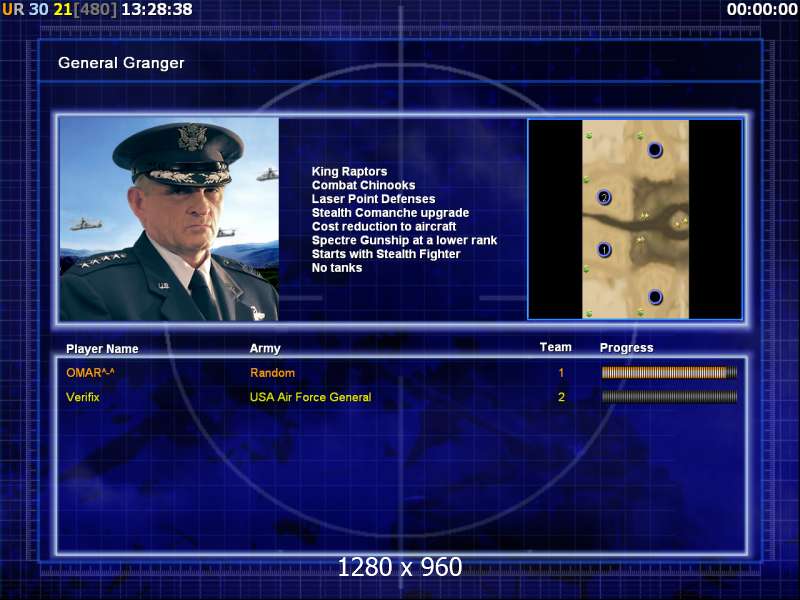The image size is (800, 600).
Task: Click the yellow tech marker just above the river
Action: (644, 216)
